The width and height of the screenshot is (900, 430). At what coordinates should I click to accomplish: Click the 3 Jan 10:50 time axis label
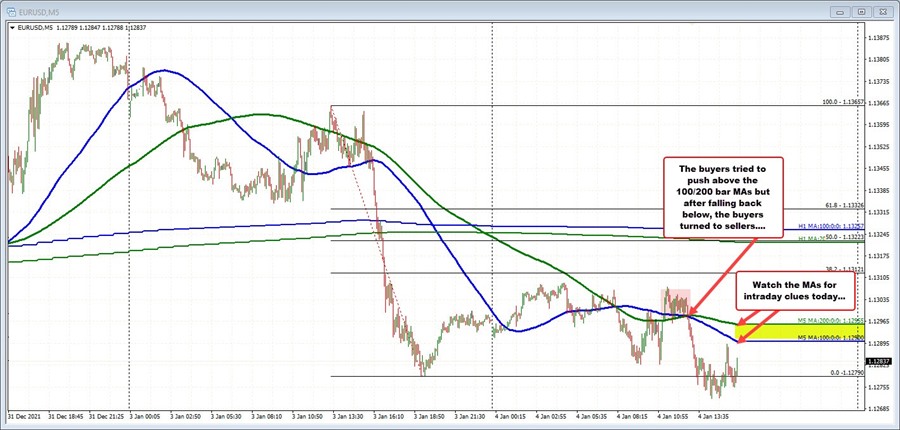pos(309,419)
